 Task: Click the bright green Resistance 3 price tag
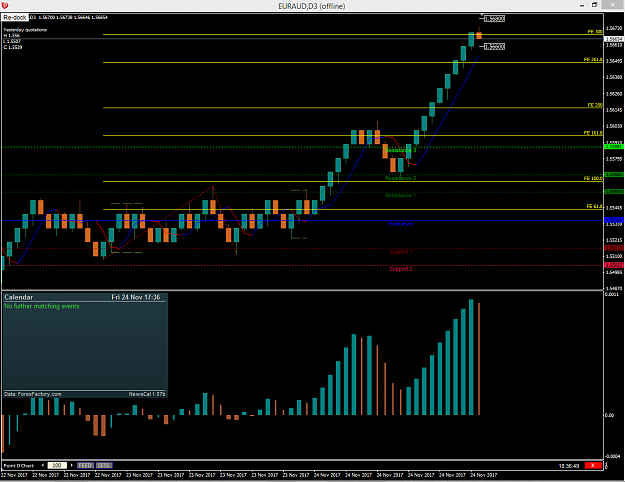click(614, 147)
